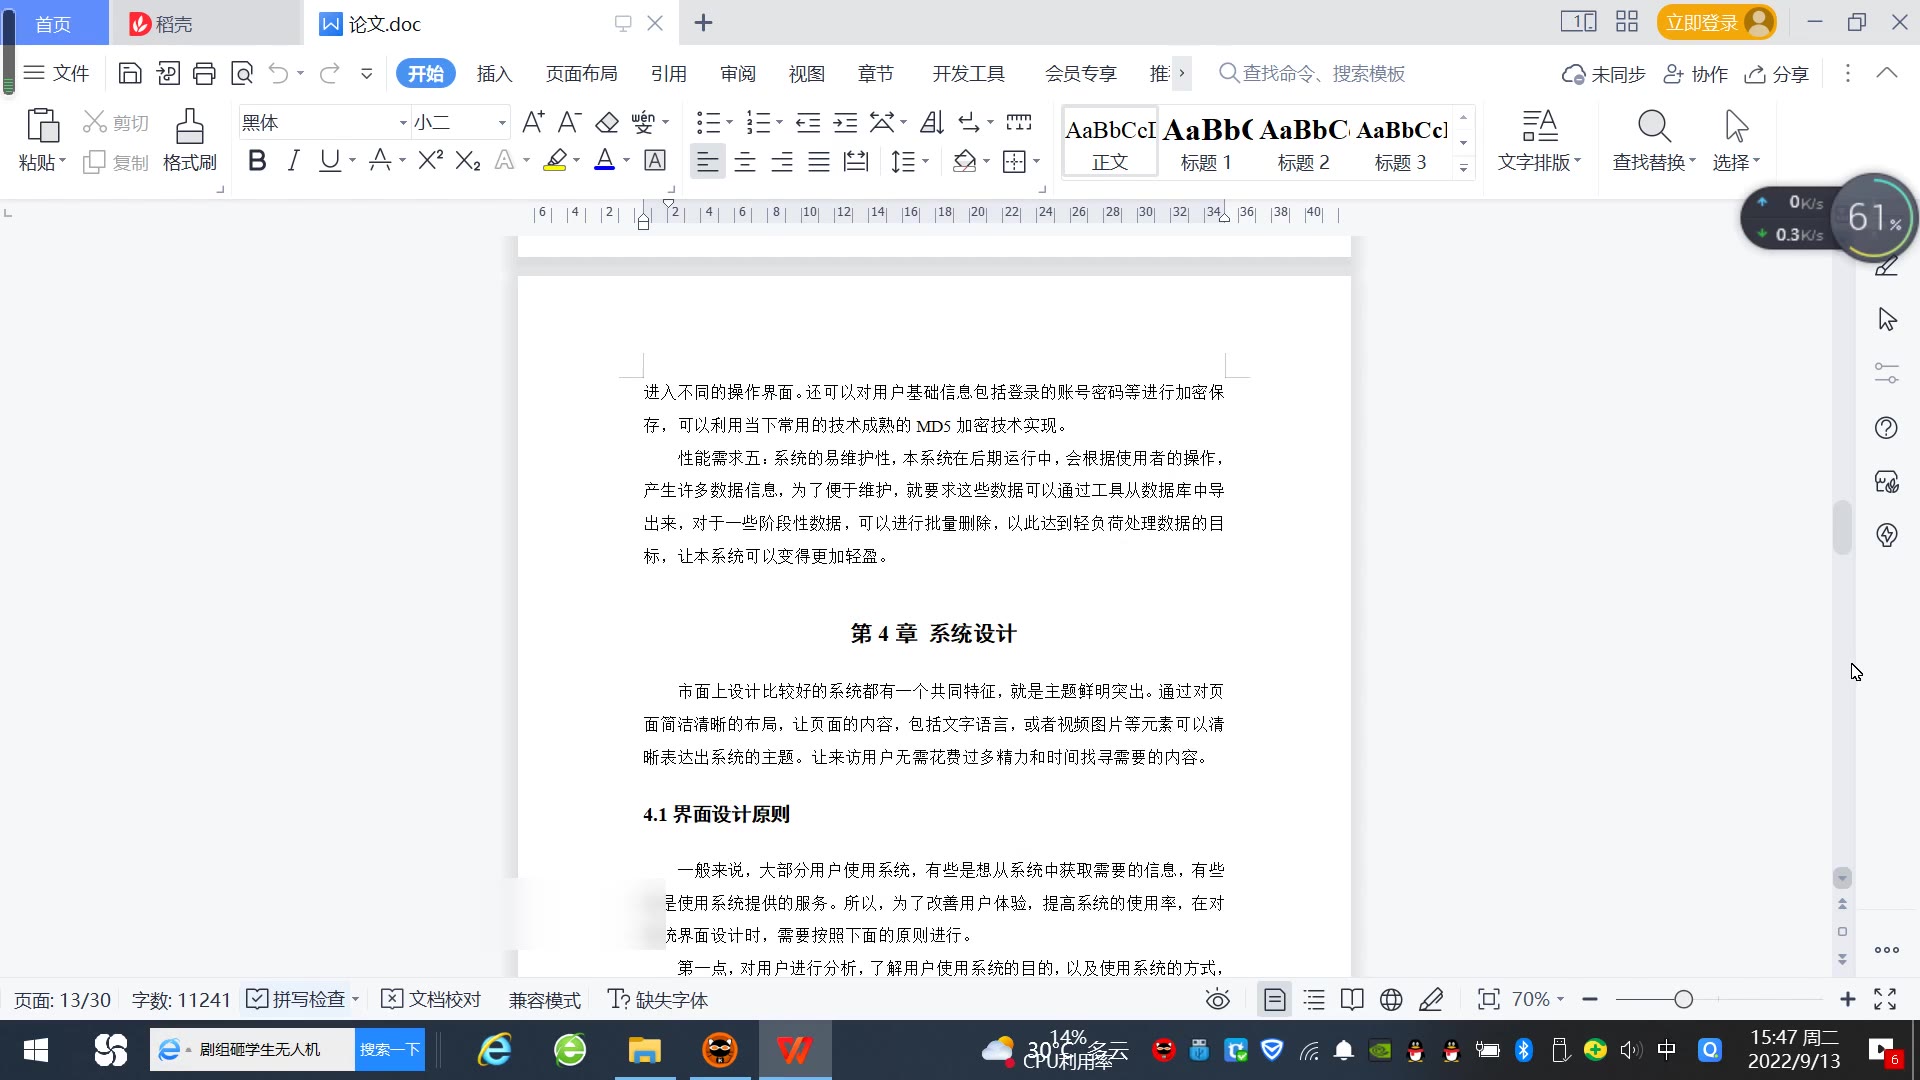Image resolution: width=1920 pixels, height=1080 pixels.
Task: Expand the font size dropdown
Action: (x=502, y=123)
